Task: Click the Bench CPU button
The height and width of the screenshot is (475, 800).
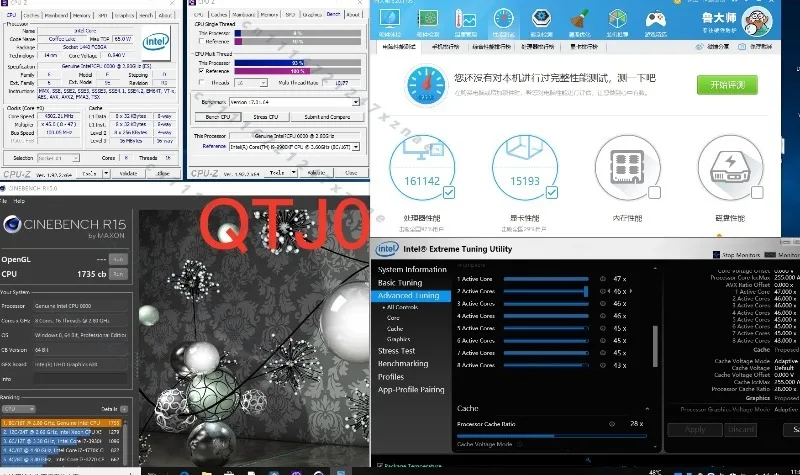Action: point(218,117)
